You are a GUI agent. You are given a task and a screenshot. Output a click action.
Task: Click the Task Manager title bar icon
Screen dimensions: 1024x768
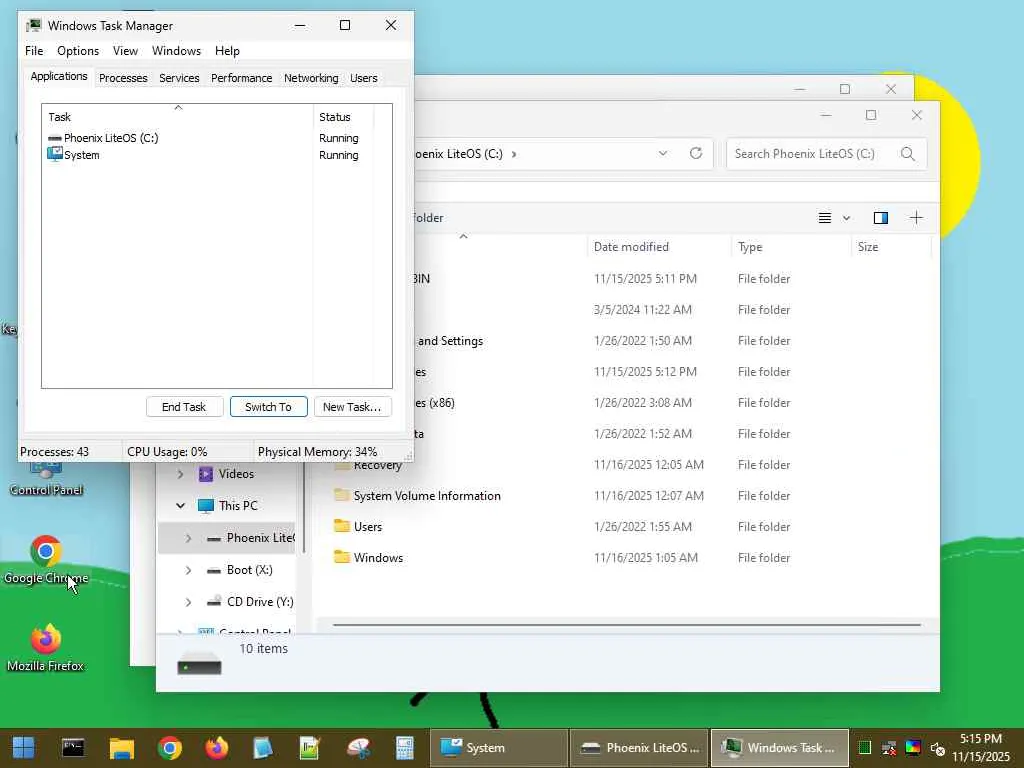click(33, 25)
